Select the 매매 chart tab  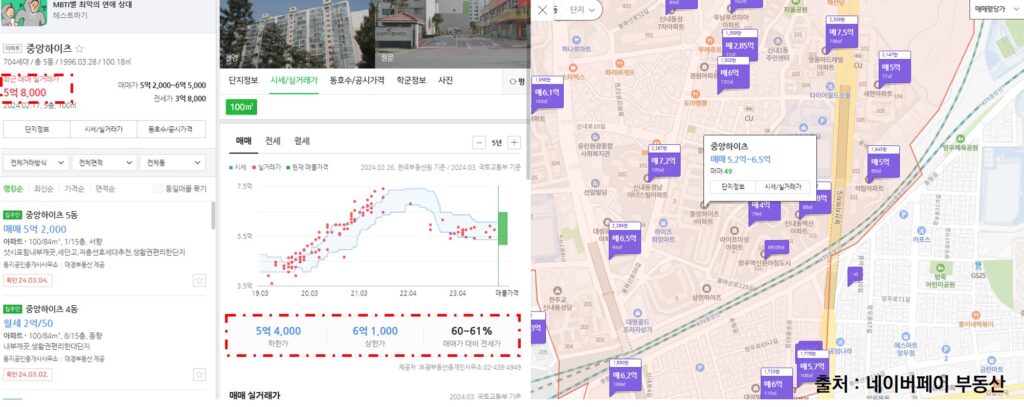click(243, 142)
